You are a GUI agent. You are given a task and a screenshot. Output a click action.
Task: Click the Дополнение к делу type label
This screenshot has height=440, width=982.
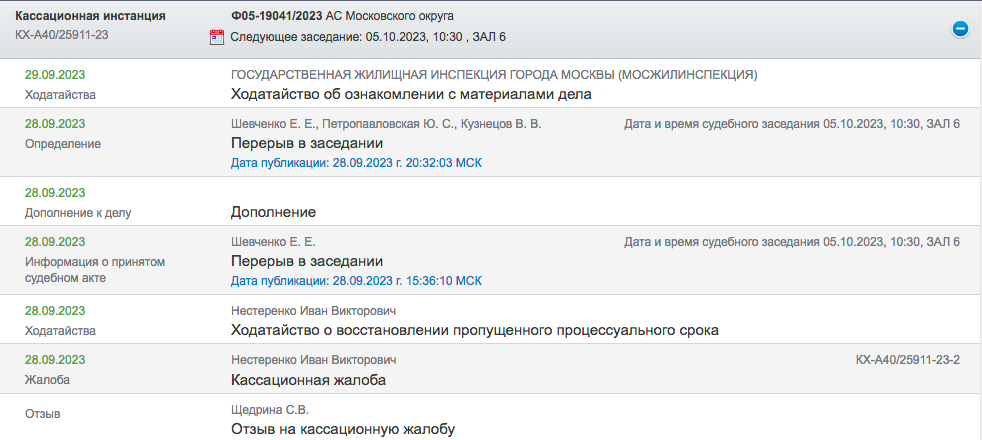click(x=78, y=212)
